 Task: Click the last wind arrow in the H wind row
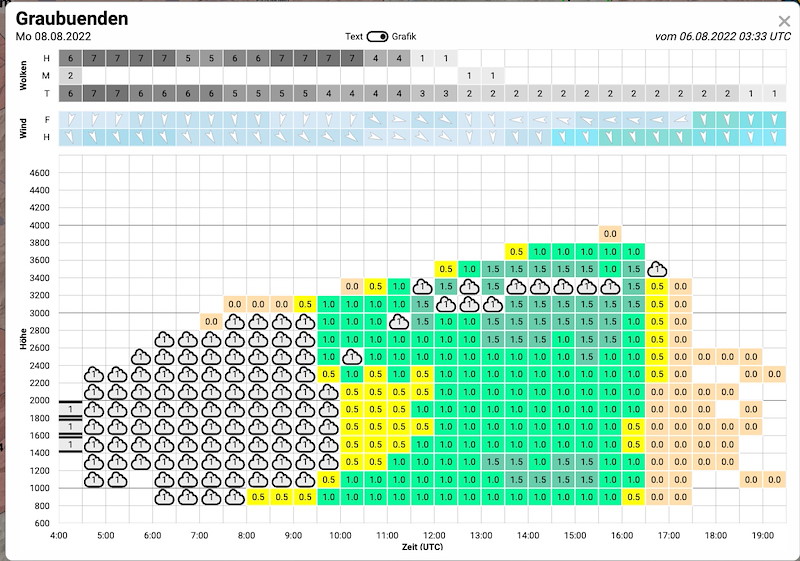click(775, 136)
